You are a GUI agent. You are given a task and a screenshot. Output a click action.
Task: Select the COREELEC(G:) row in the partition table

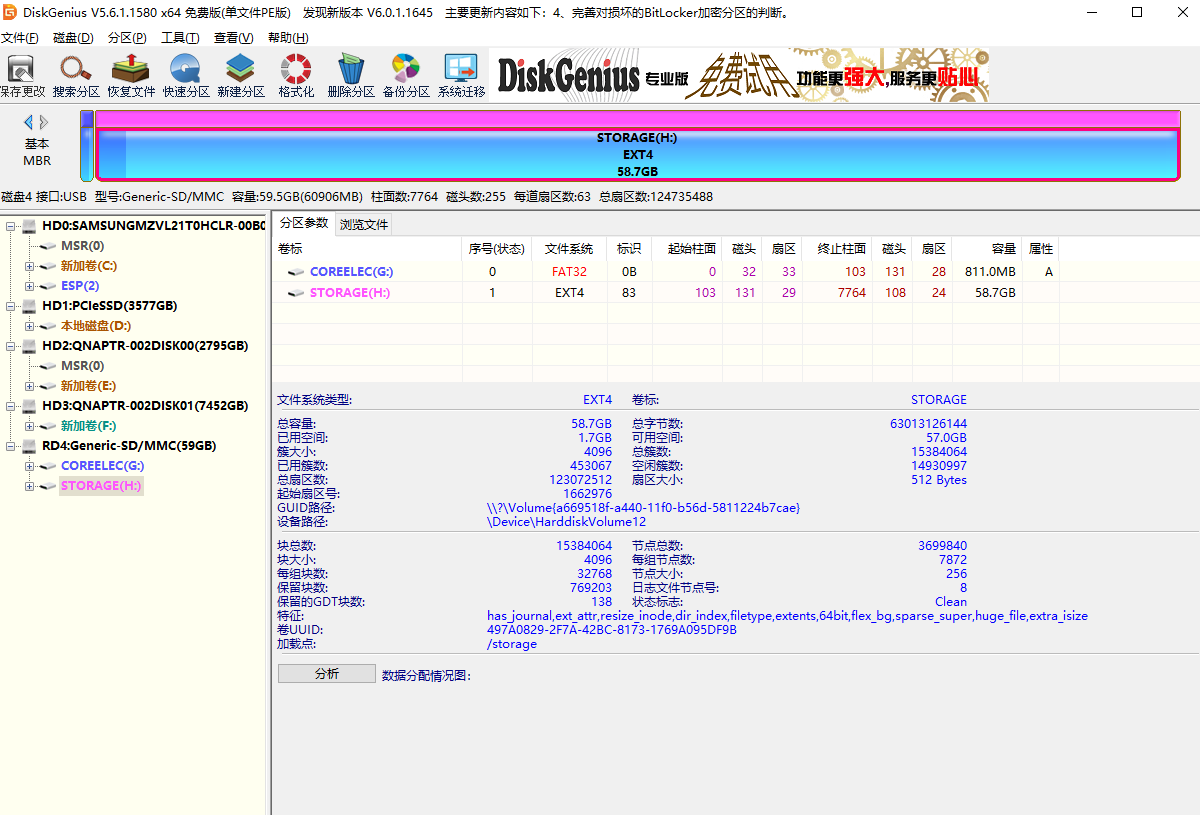pyautogui.click(x=349, y=272)
